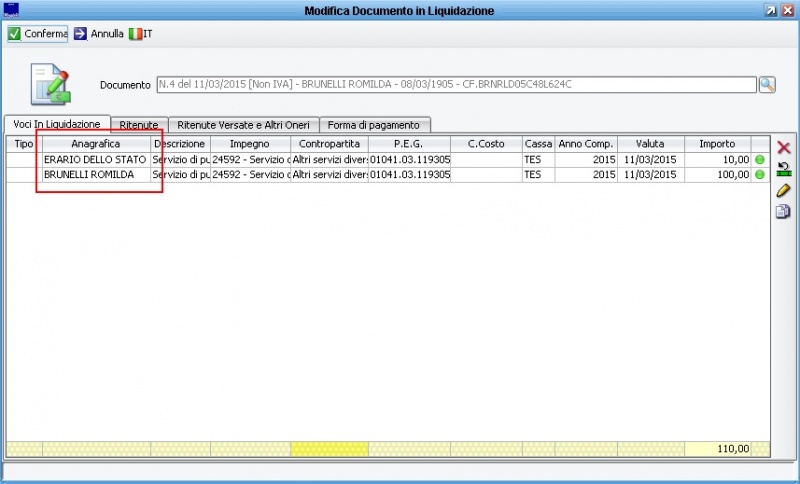Switch to the Ritenute tab
Viewport: 800px width, 484px height.
(x=138, y=125)
